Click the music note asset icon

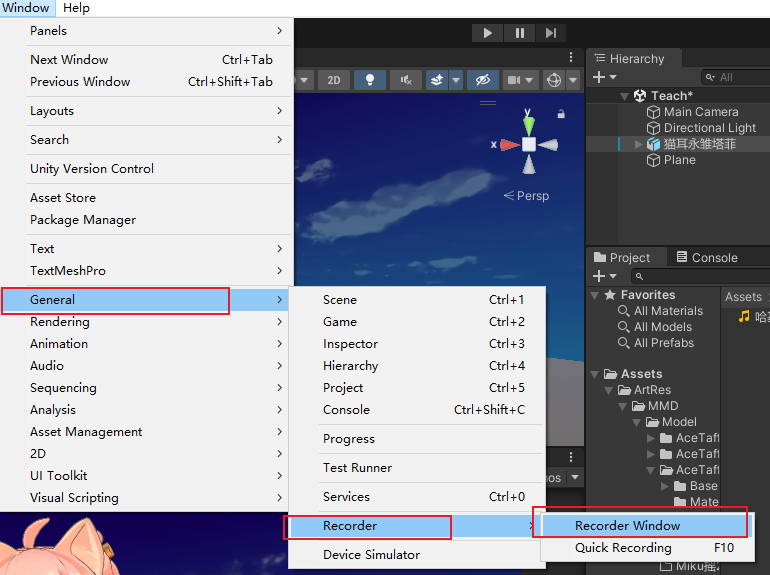(x=744, y=317)
